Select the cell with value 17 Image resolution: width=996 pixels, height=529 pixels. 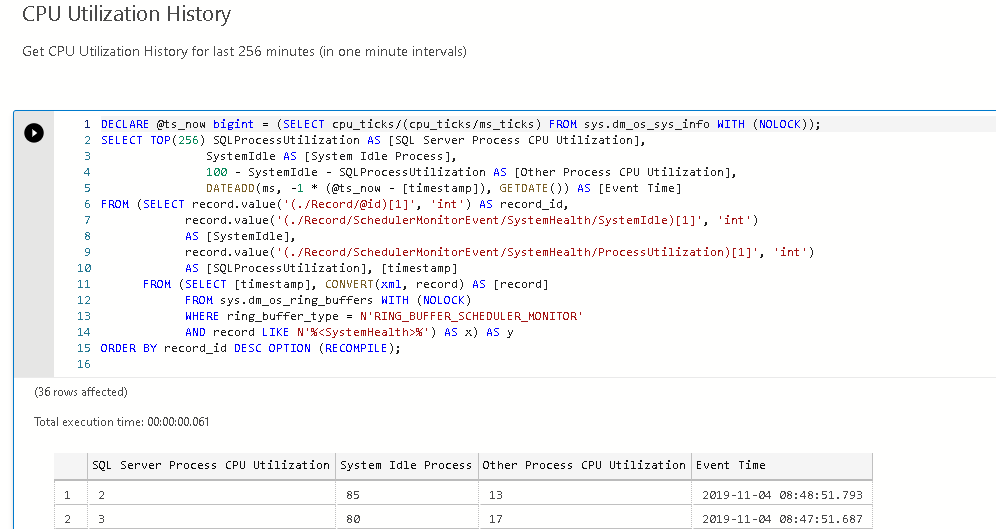(x=583, y=519)
